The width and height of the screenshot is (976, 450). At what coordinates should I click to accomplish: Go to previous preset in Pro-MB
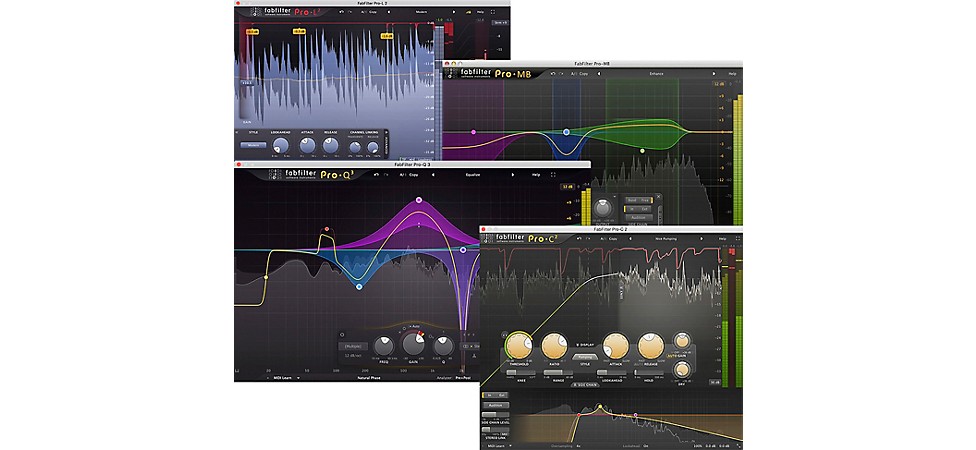point(599,74)
